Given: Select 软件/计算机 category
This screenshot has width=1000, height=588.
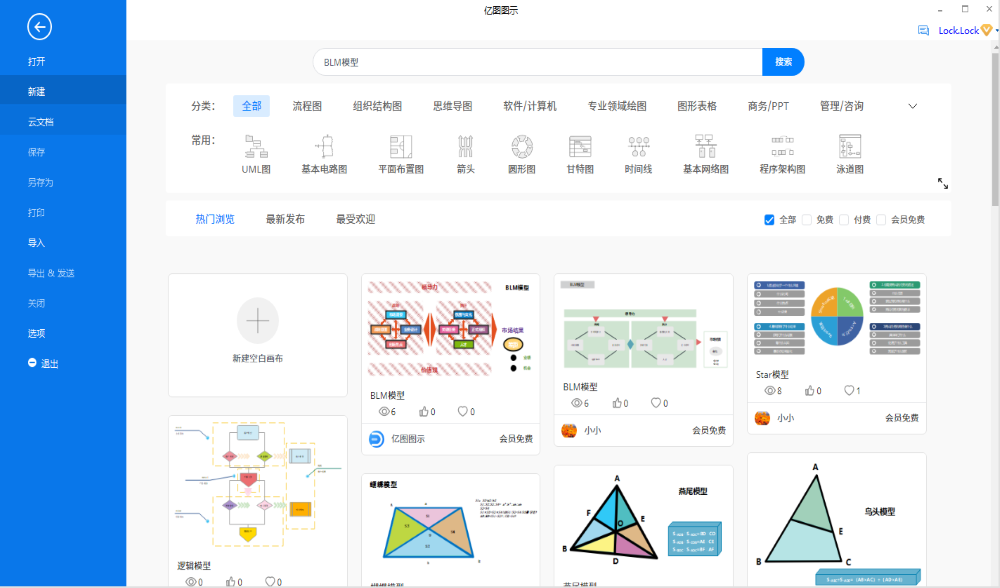Looking at the screenshot, I should tap(530, 106).
